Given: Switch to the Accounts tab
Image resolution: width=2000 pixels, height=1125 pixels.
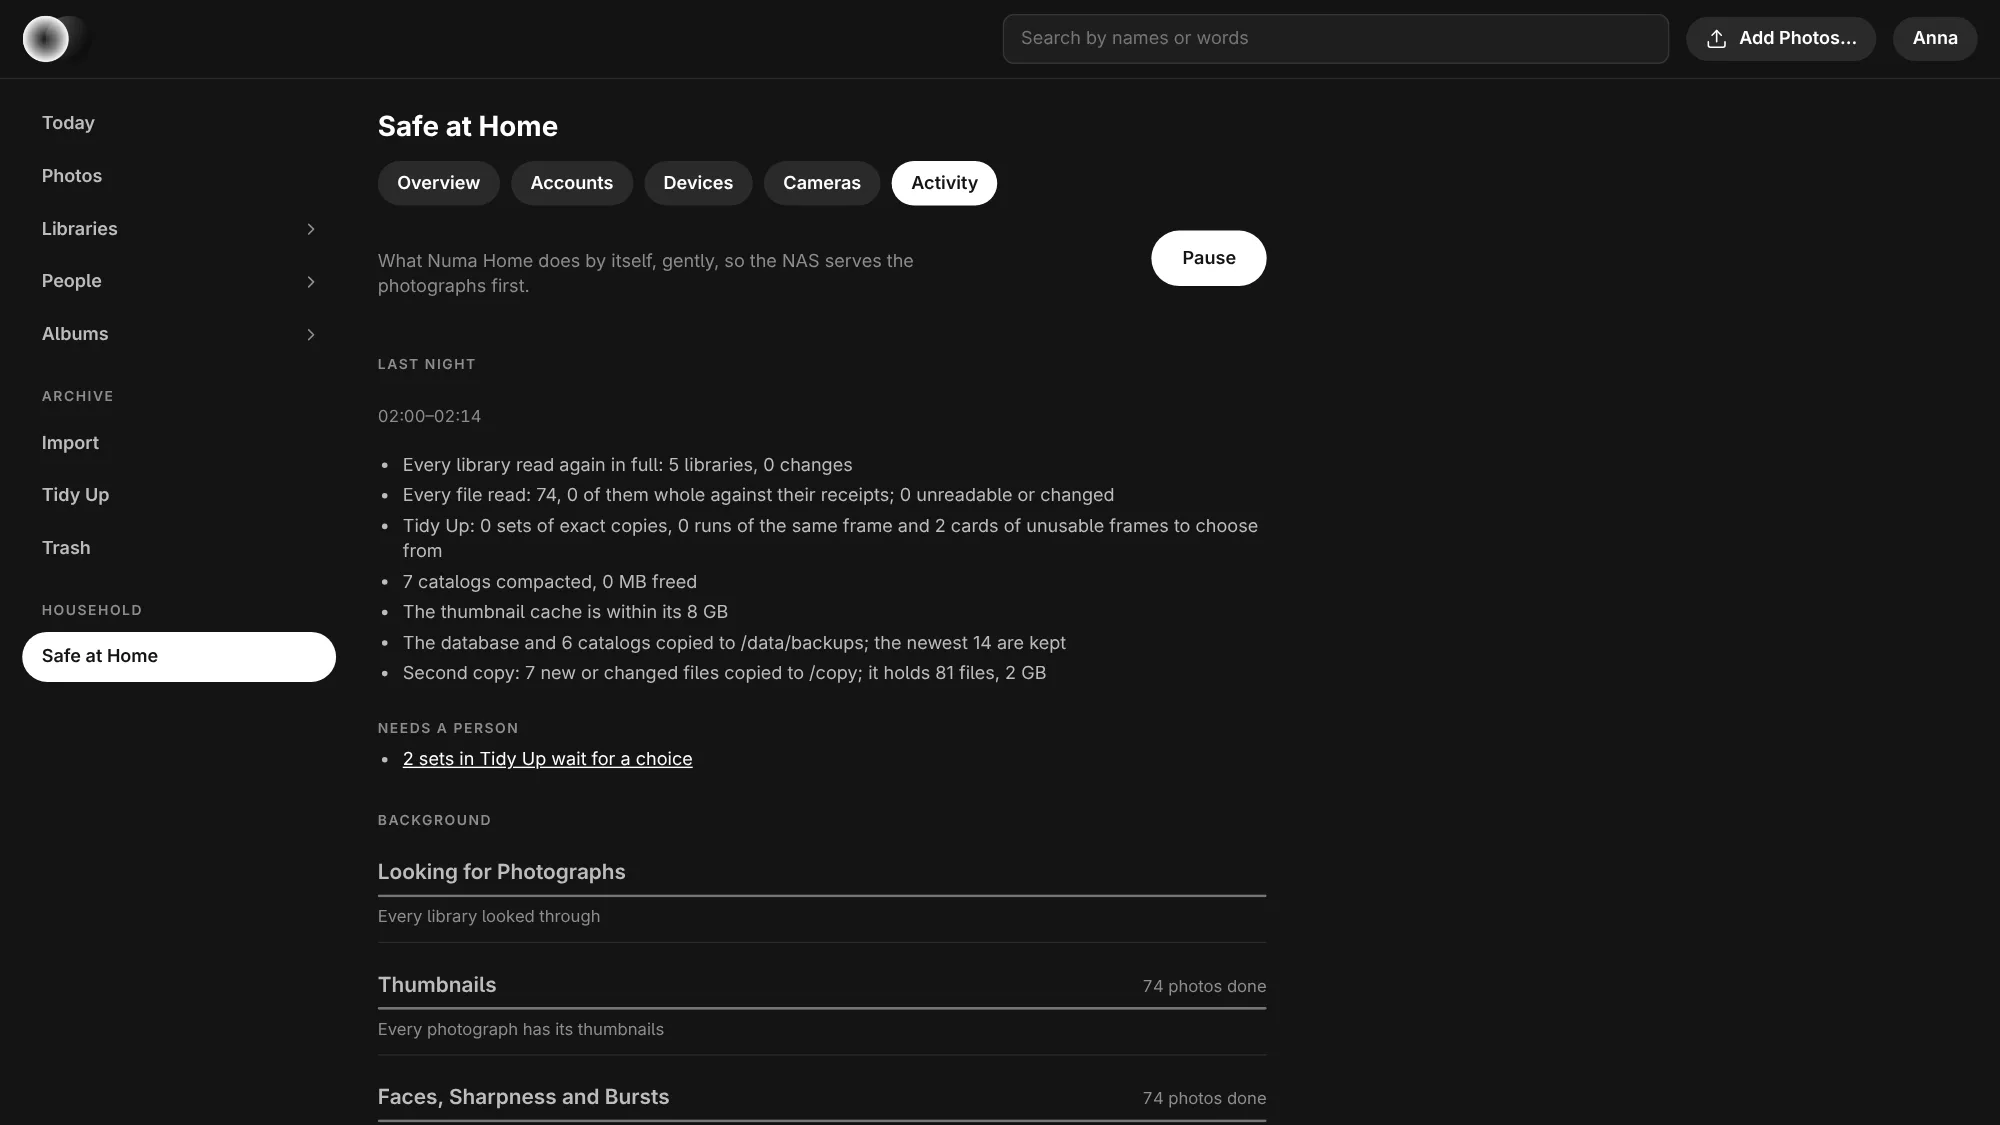Looking at the screenshot, I should point(571,183).
